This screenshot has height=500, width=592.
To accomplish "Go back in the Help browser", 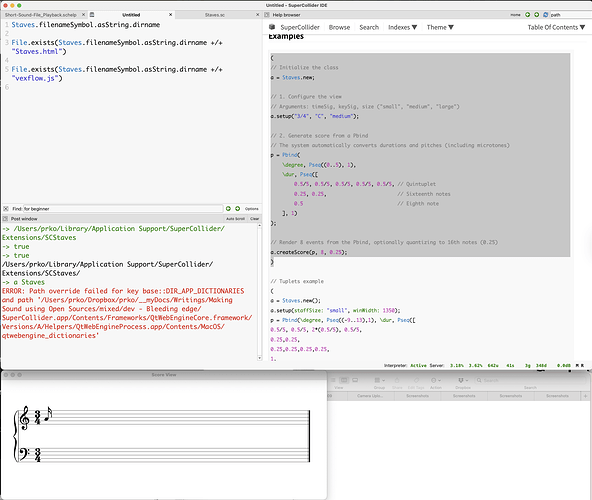I will click(527, 15).
